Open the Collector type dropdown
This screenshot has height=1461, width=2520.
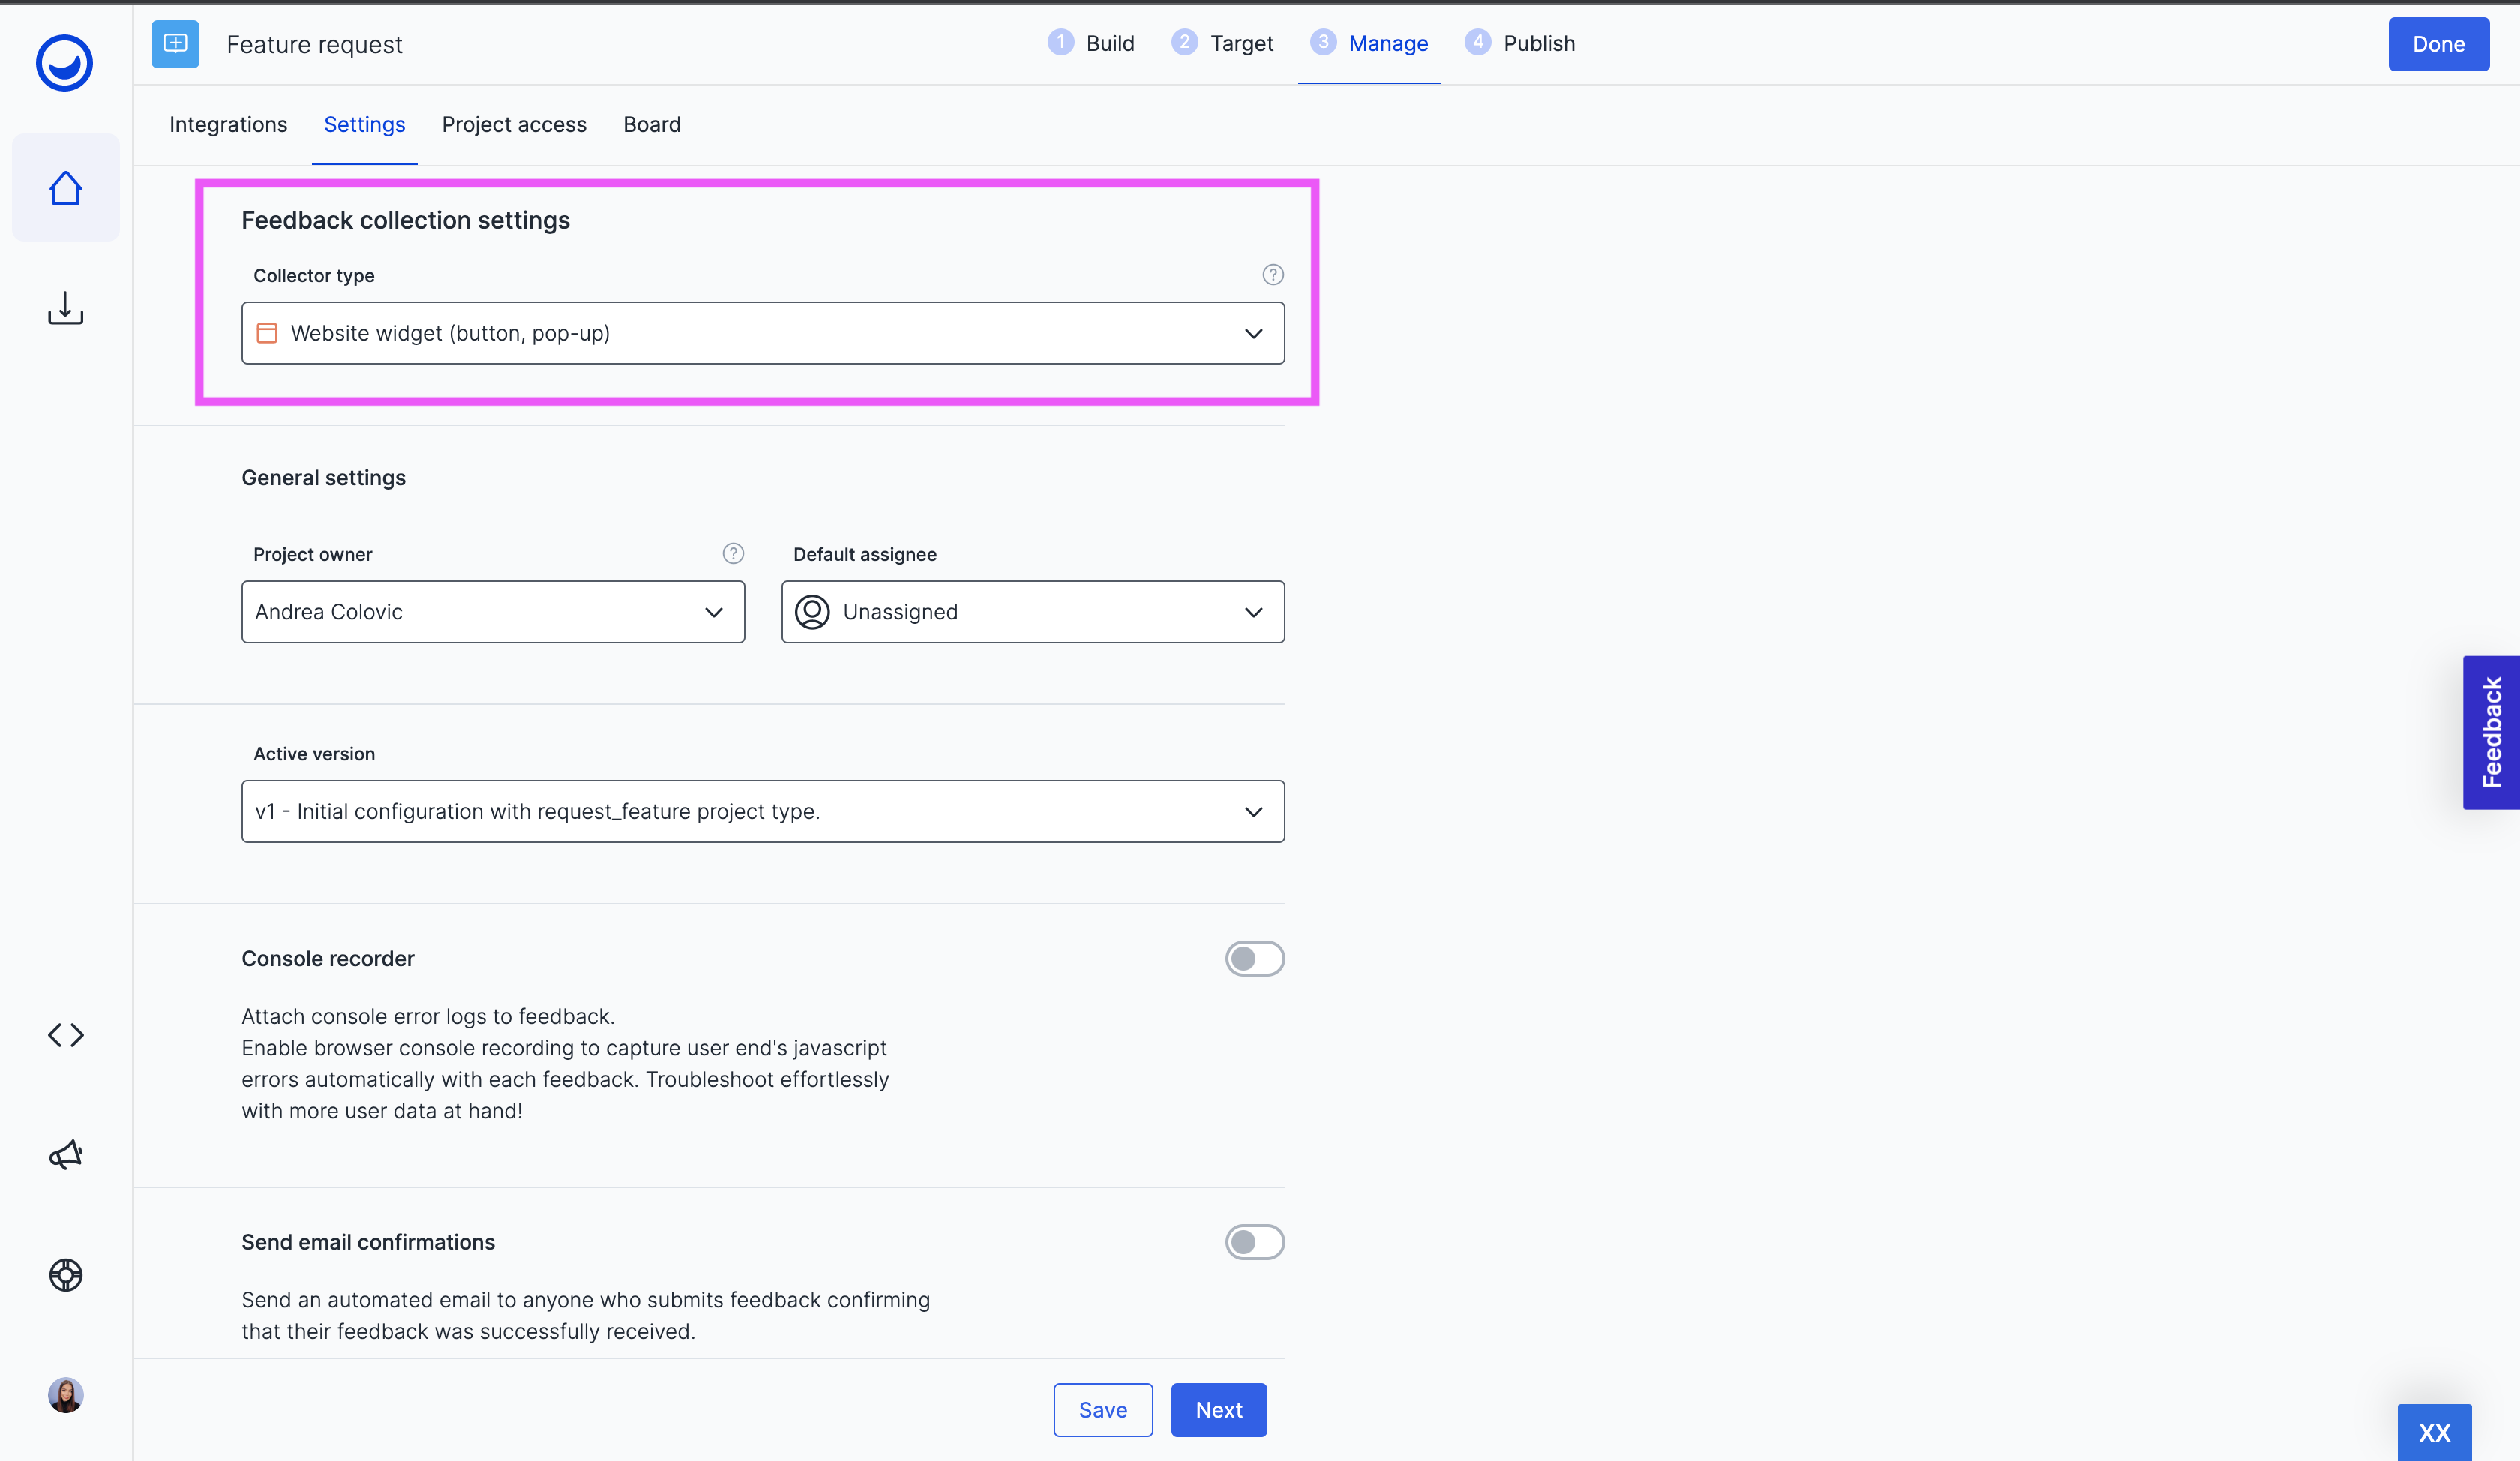point(762,333)
